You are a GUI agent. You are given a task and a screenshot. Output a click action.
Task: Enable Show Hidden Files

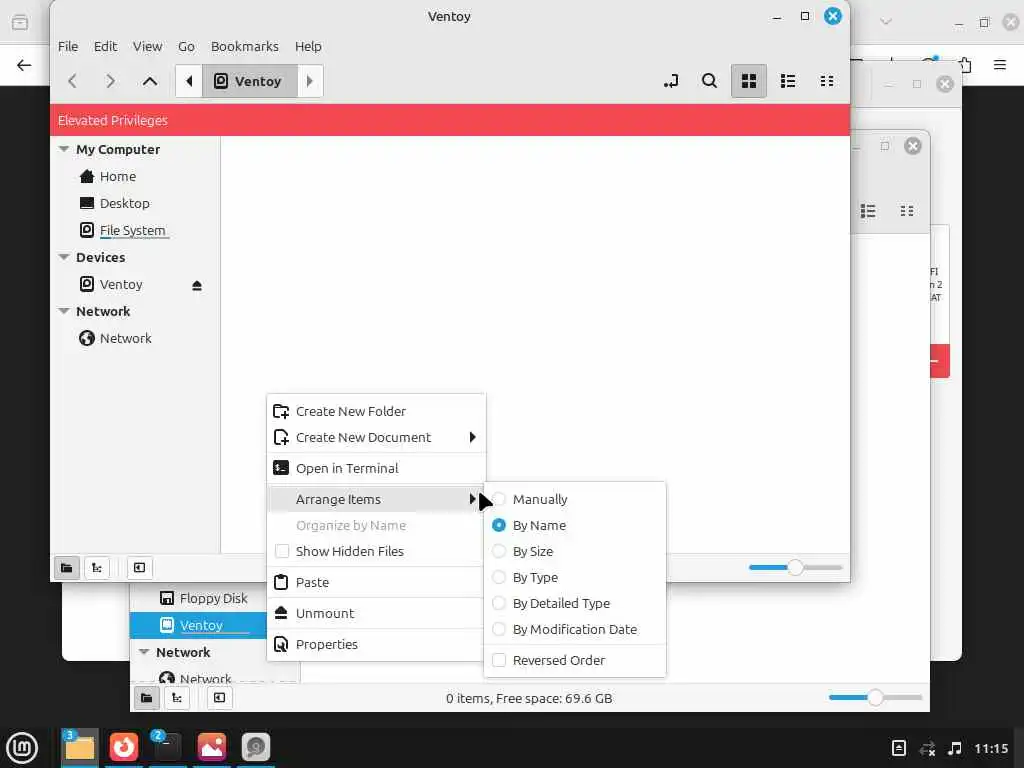376,551
